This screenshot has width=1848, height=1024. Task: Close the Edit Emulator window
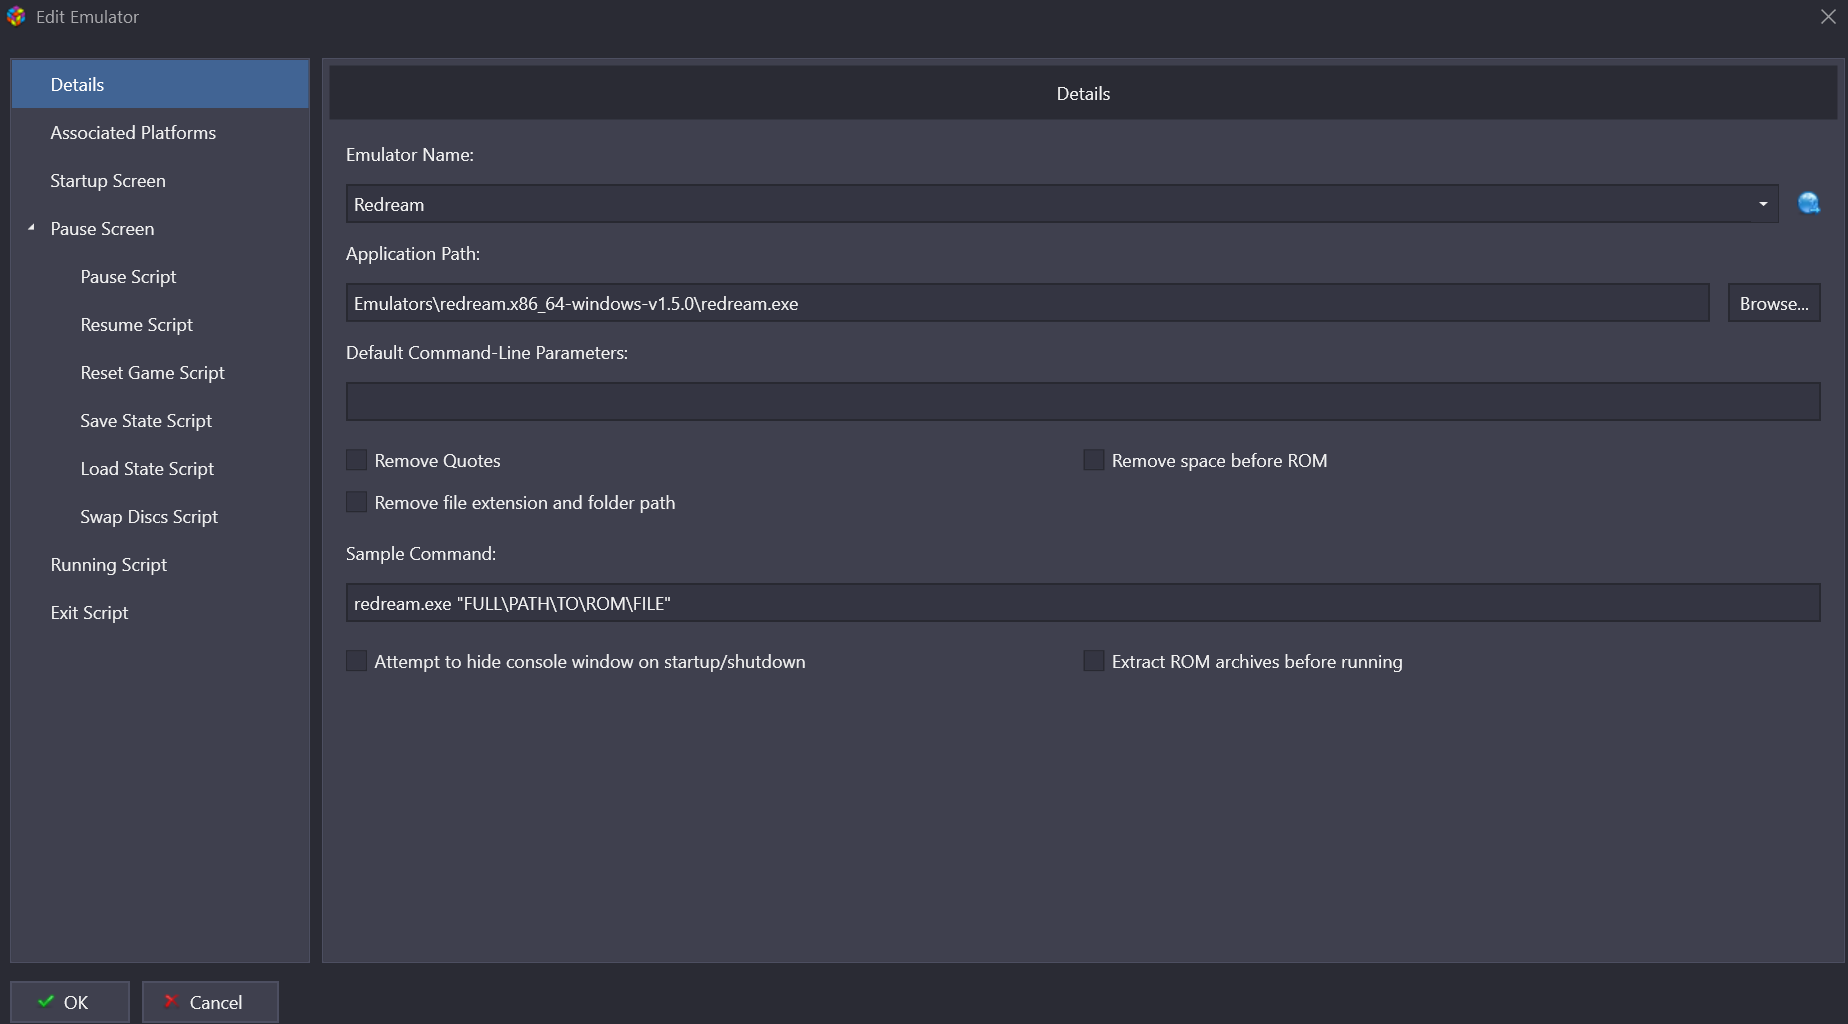tap(1828, 17)
